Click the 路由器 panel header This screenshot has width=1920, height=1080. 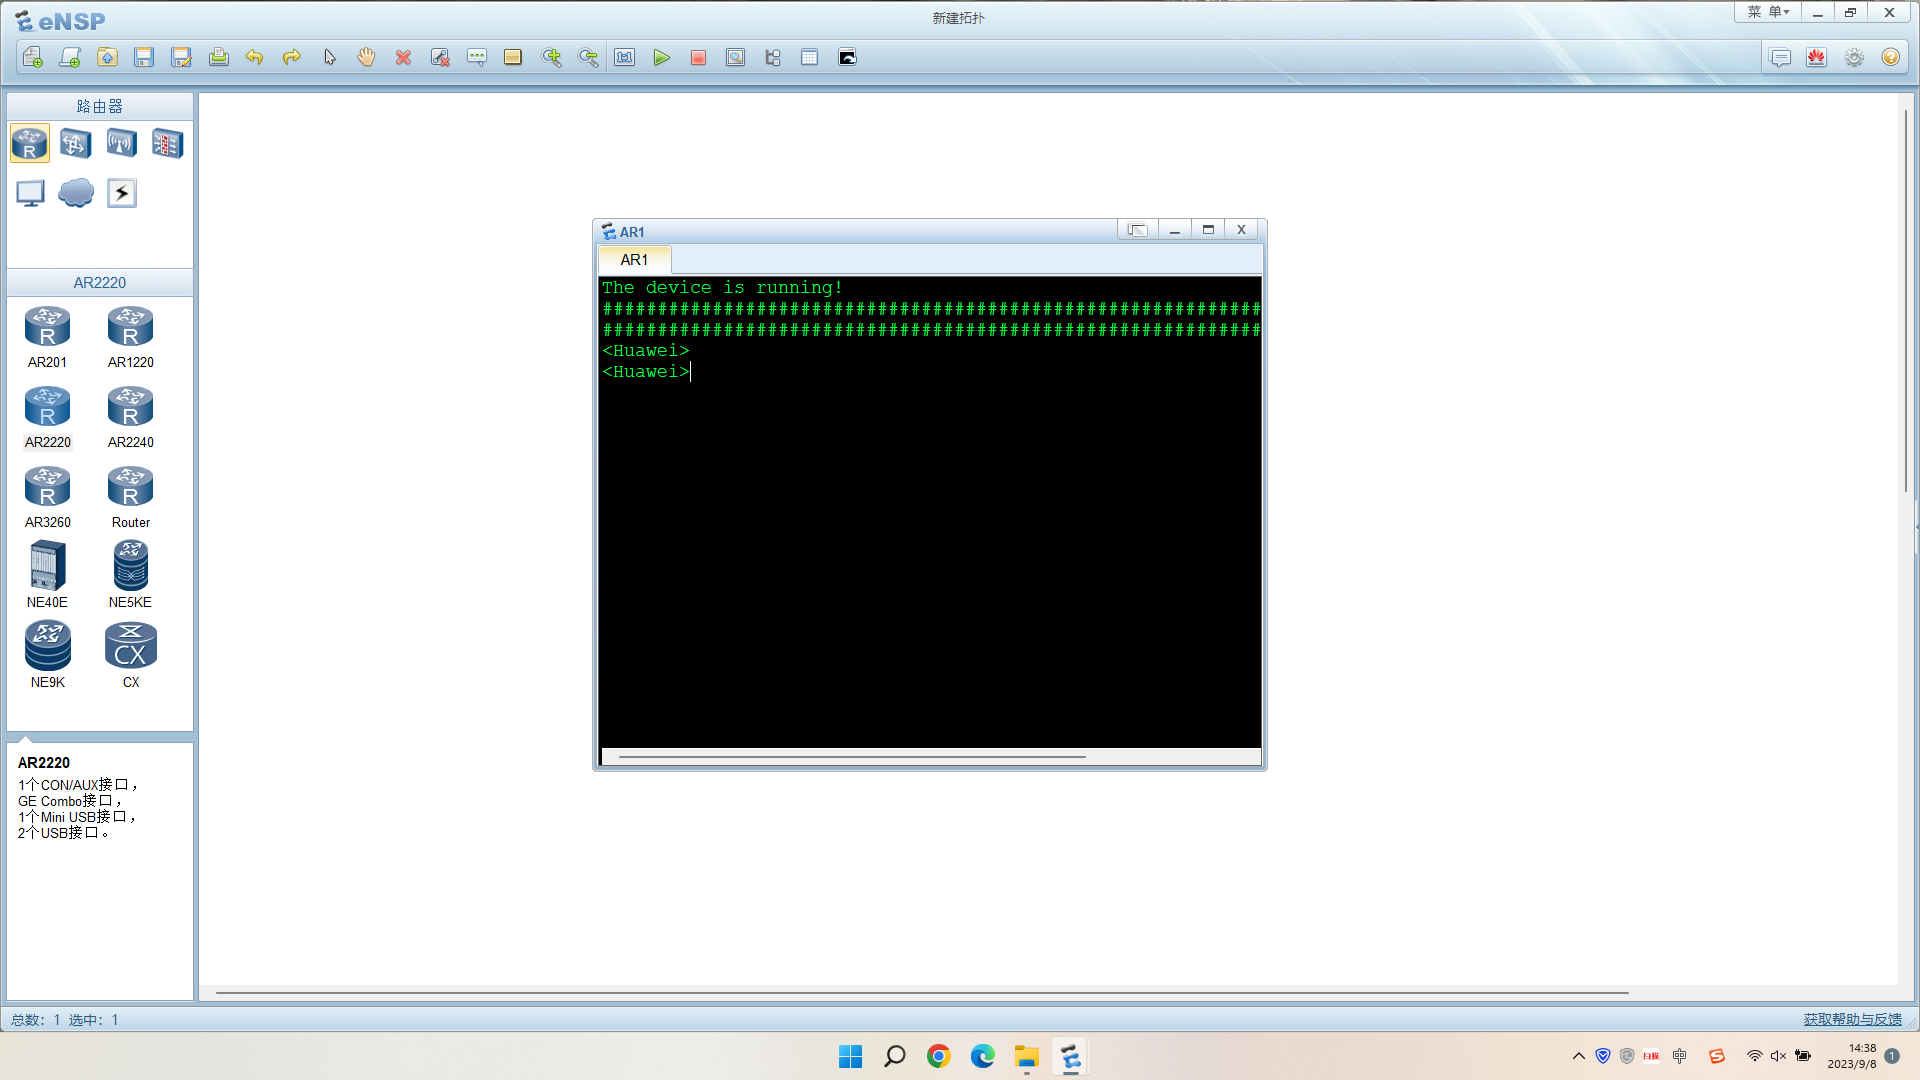click(x=100, y=106)
